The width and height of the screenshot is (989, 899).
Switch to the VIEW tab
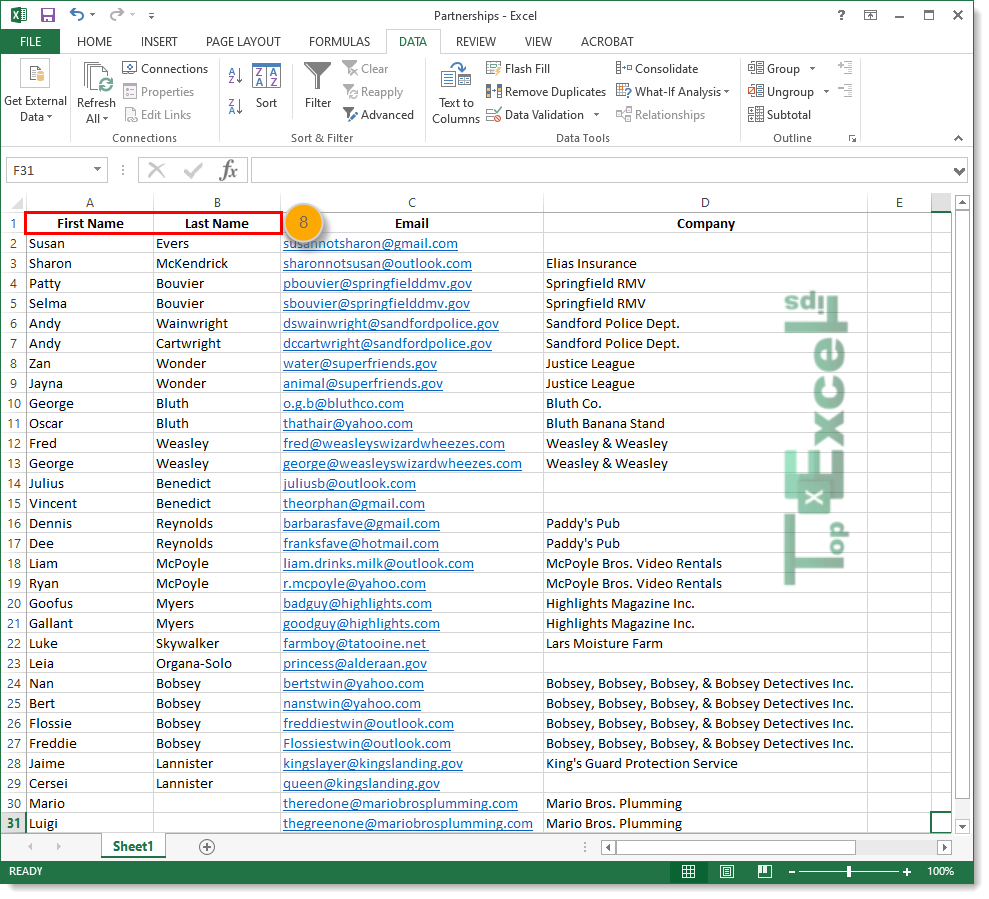coord(538,42)
